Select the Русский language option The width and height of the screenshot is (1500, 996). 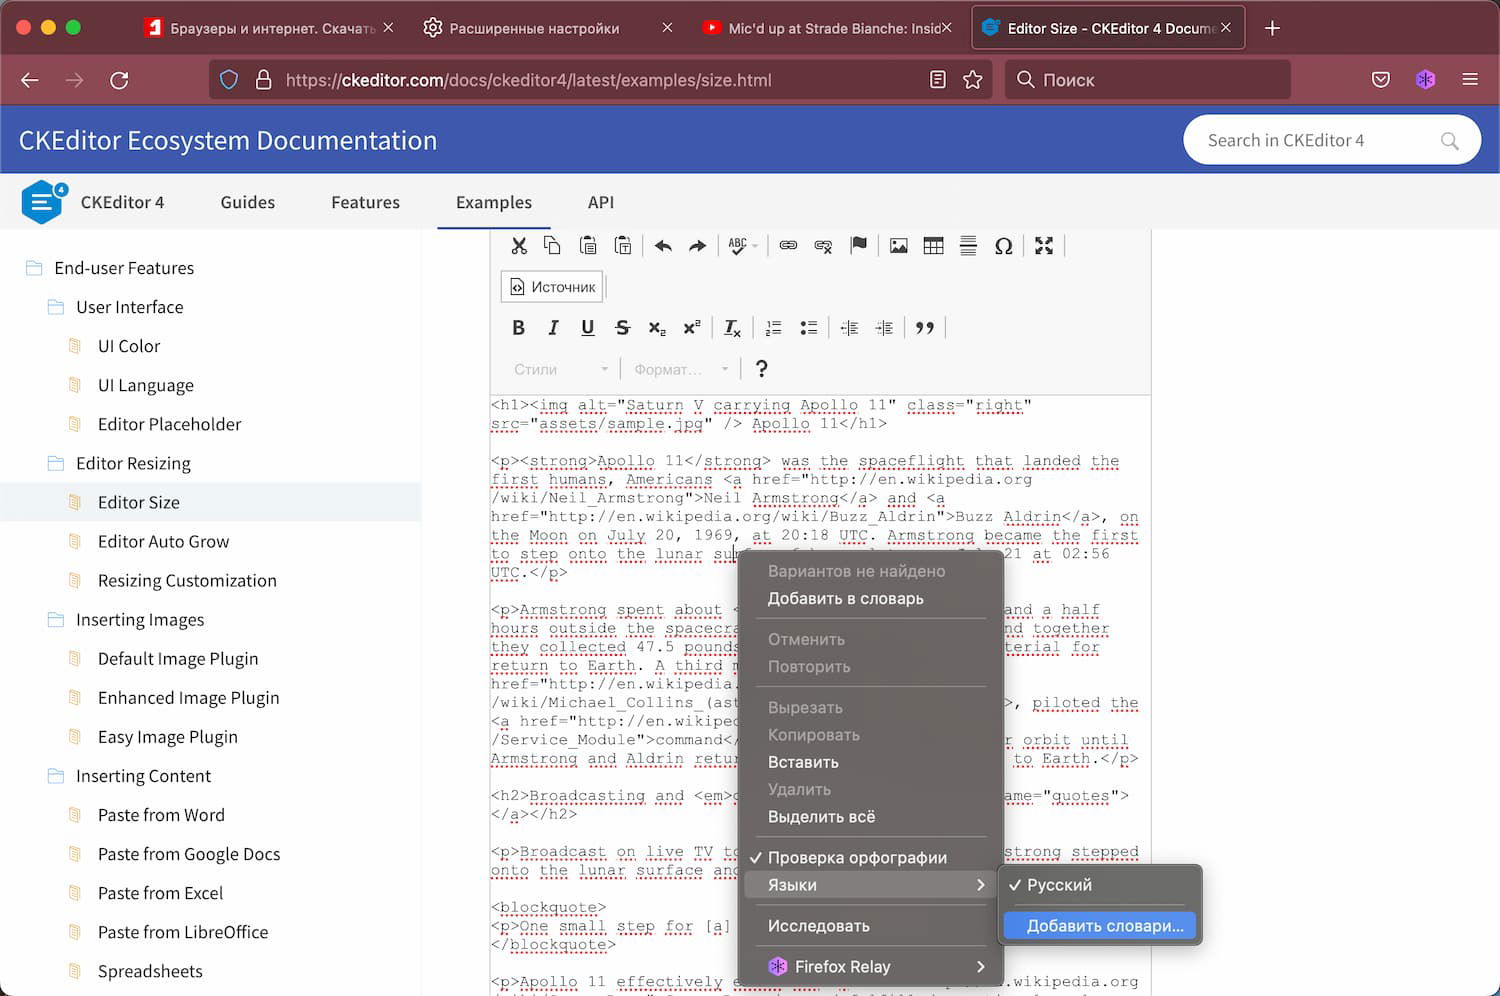[x=1100, y=885]
